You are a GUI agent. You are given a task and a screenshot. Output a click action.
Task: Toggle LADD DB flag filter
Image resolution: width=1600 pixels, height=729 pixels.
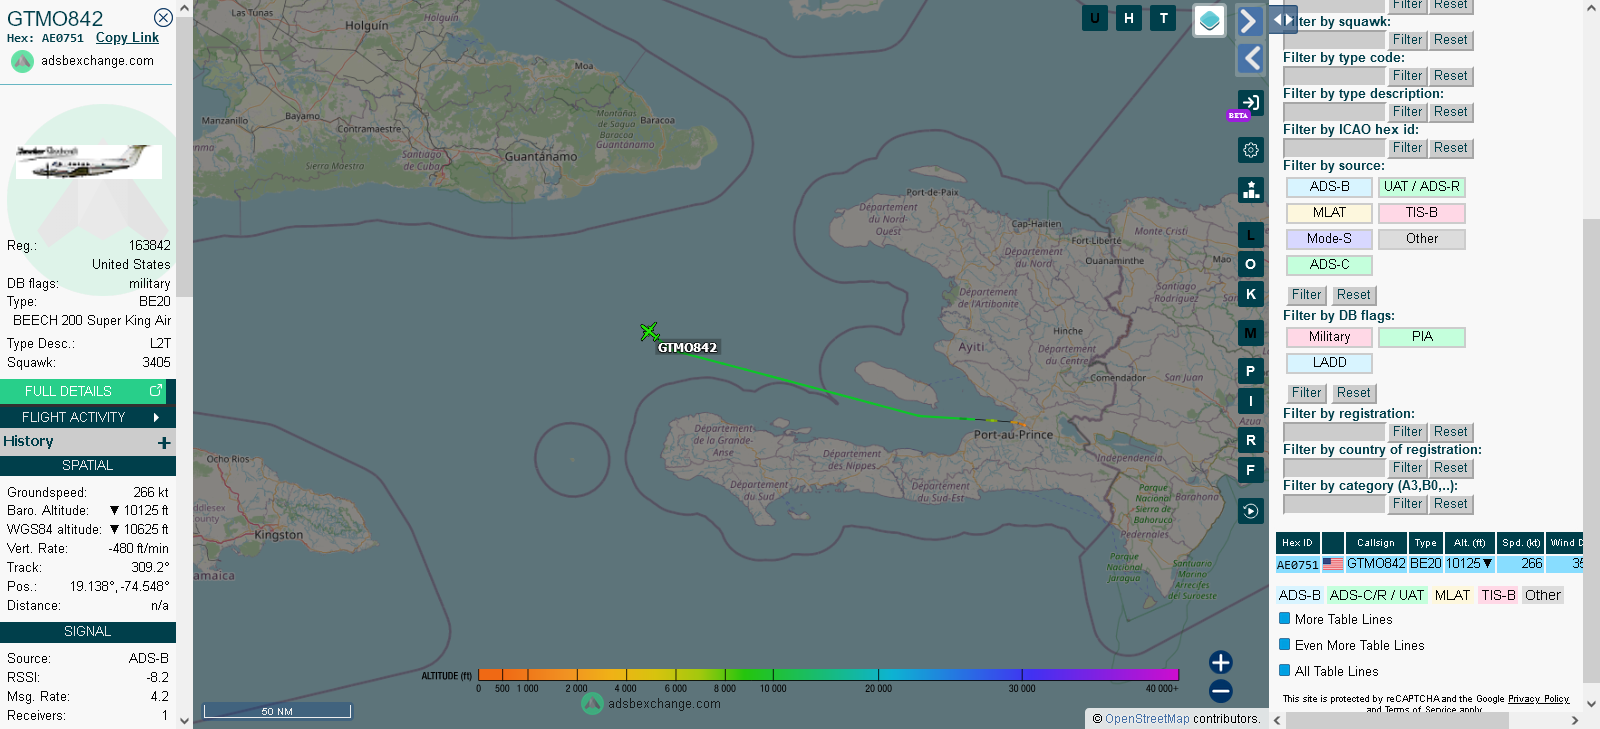pyautogui.click(x=1329, y=363)
